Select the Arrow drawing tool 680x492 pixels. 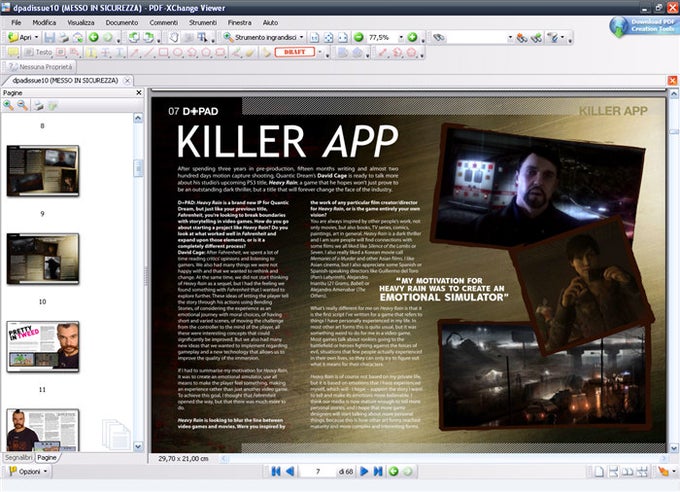point(135,53)
